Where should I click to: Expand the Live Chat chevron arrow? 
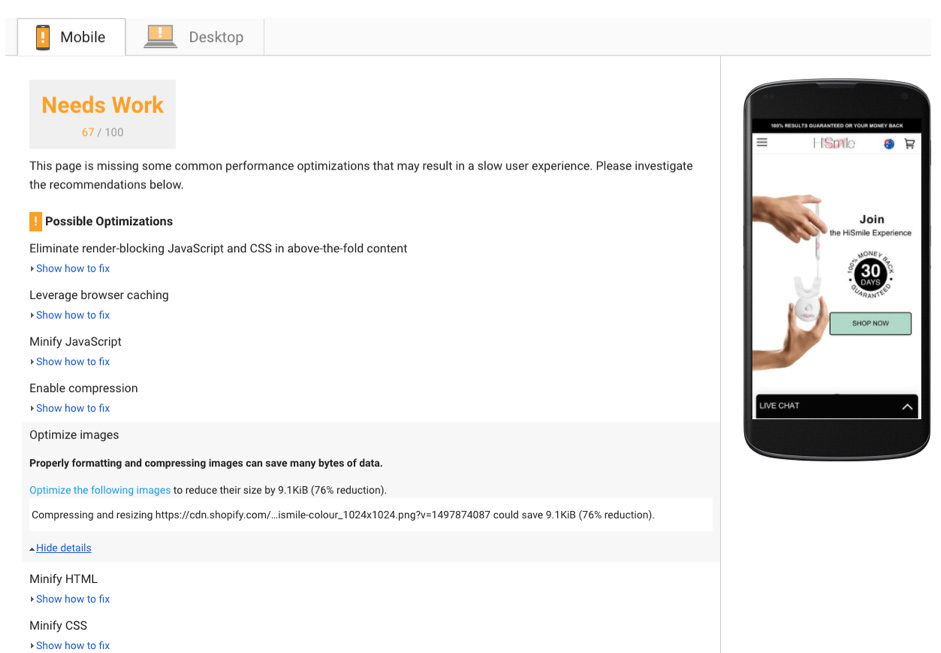point(907,406)
